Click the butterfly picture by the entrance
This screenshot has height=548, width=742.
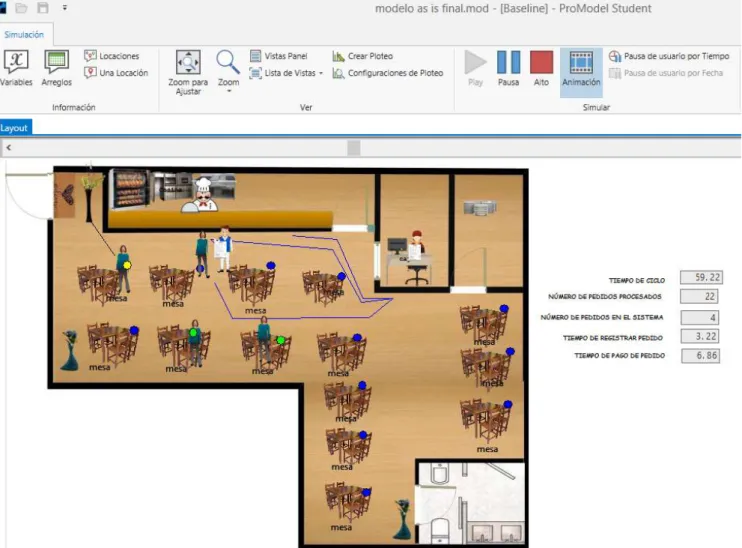[x=64, y=195]
